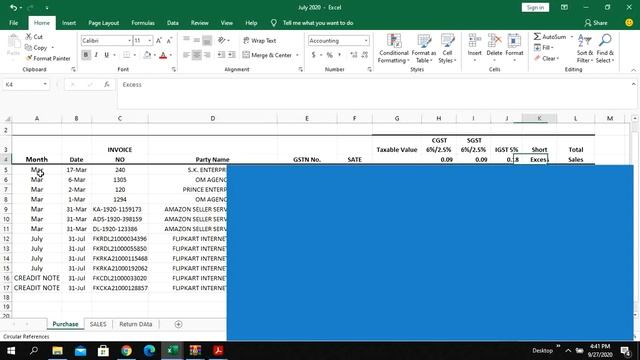
Task: Activate the Format Painter brush
Action: click(29, 58)
